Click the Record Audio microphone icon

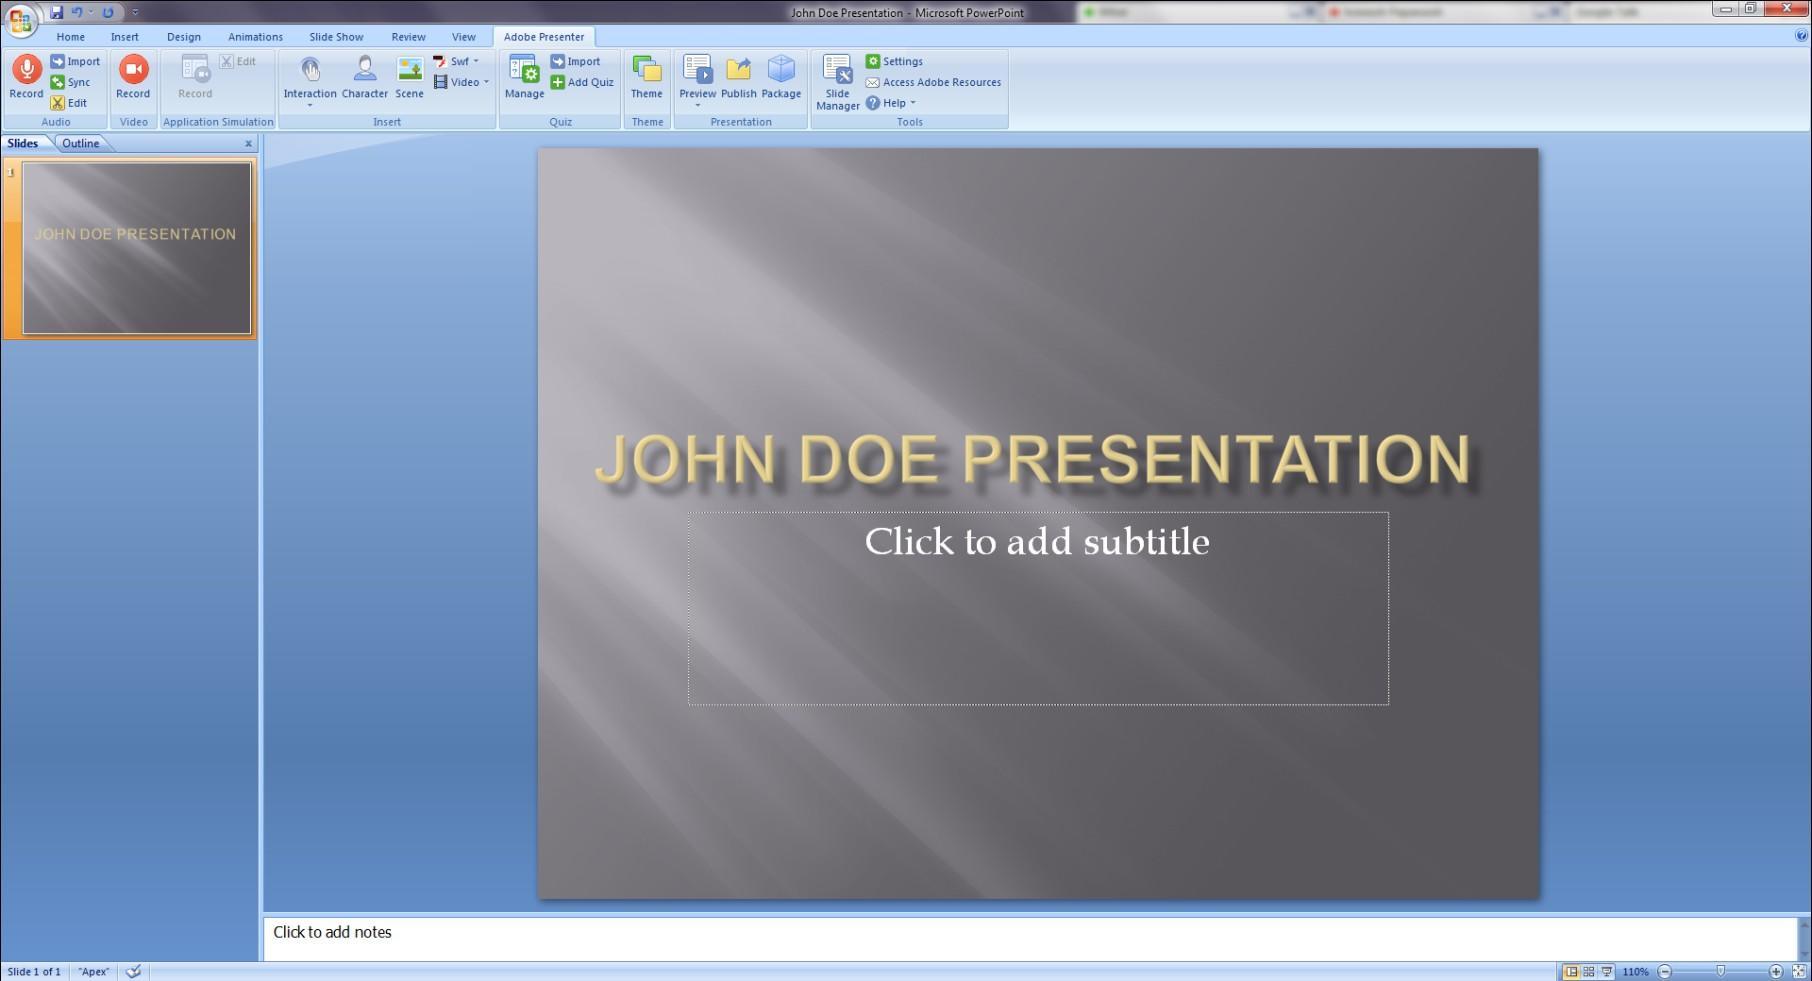click(26, 69)
